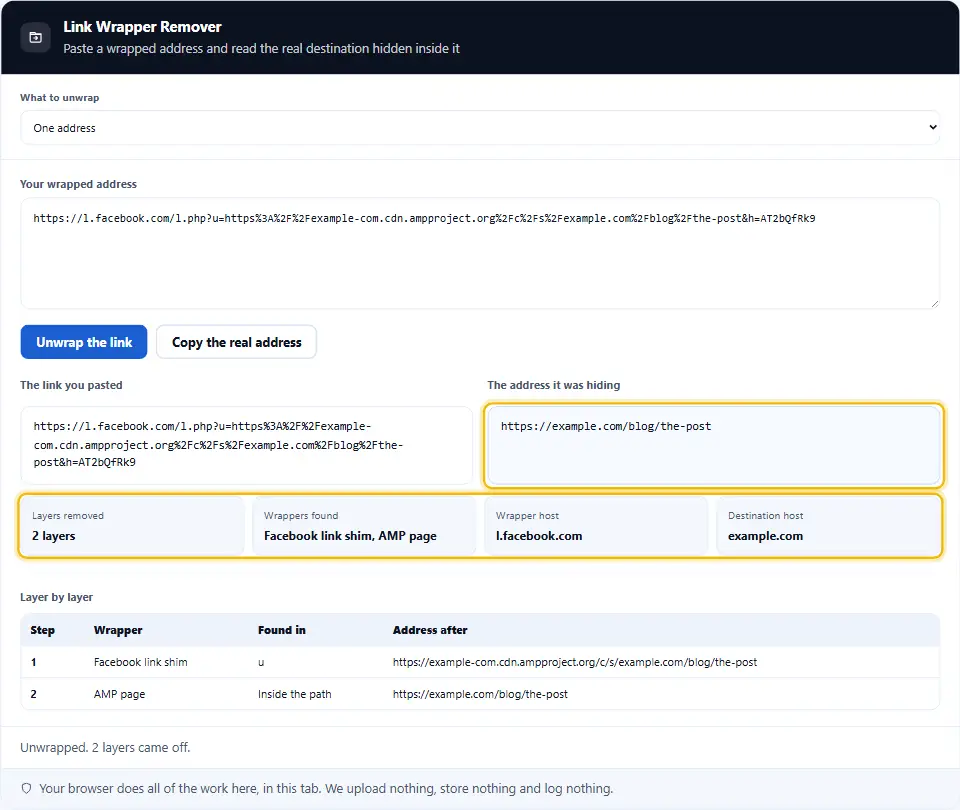Click the "example.com" destination host value
960x810 pixels.
pyautogui.click(x=765, y=536)
